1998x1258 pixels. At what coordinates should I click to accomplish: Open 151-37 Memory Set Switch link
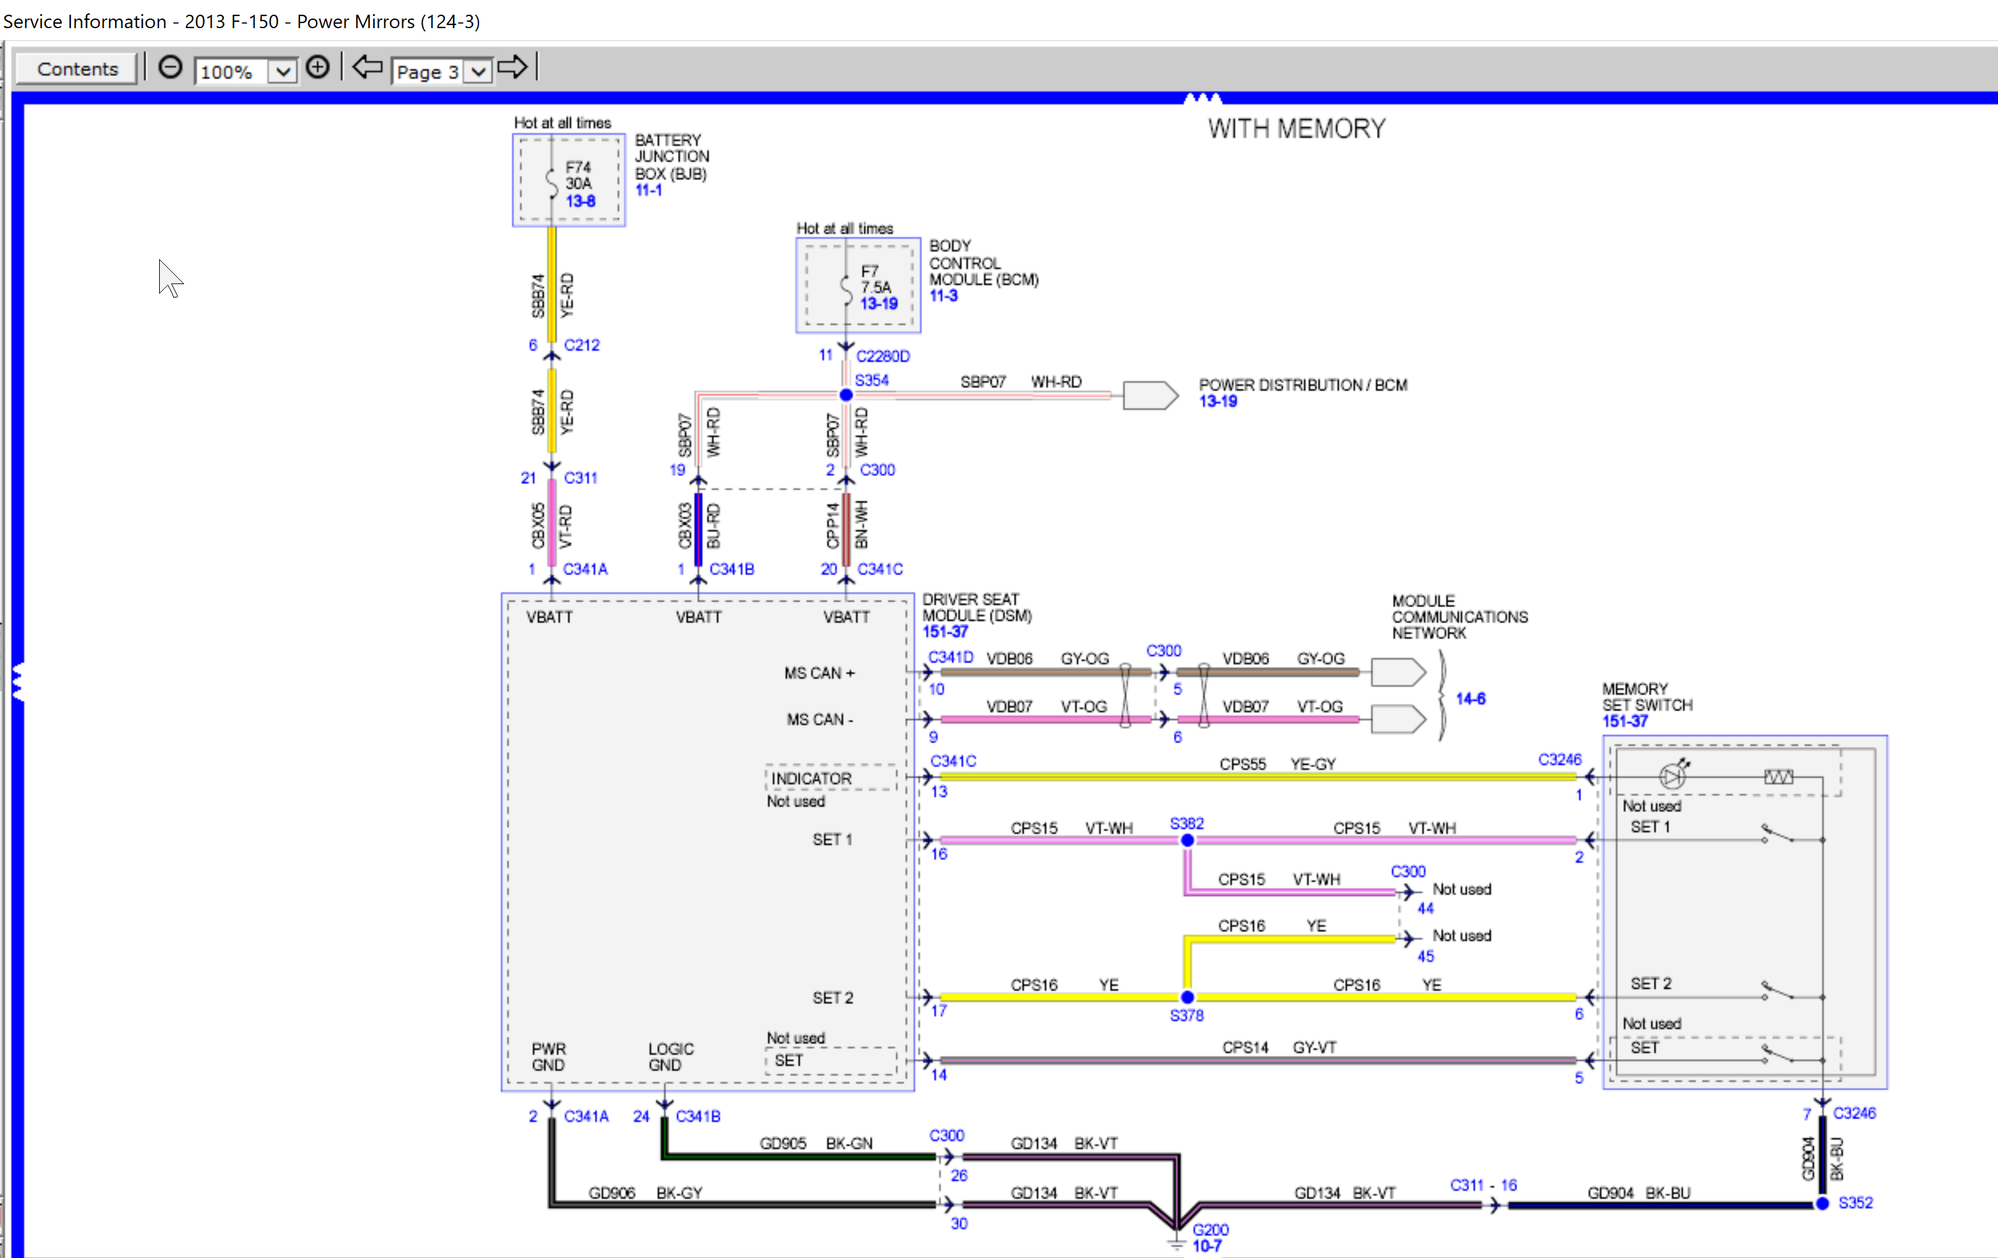(1625, 721)
